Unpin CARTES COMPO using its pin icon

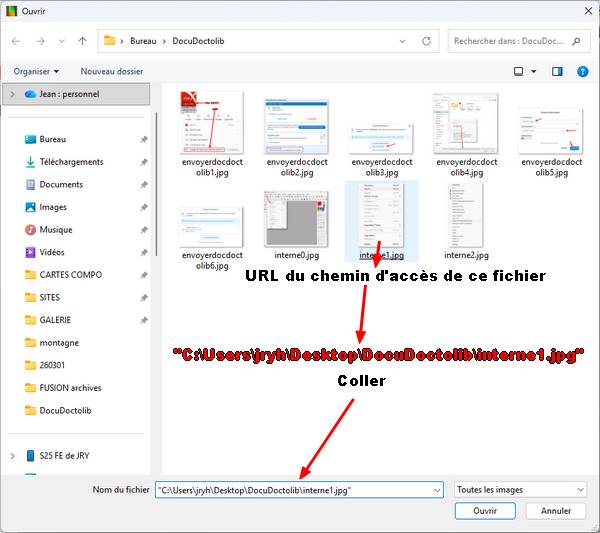click(144, 275)
